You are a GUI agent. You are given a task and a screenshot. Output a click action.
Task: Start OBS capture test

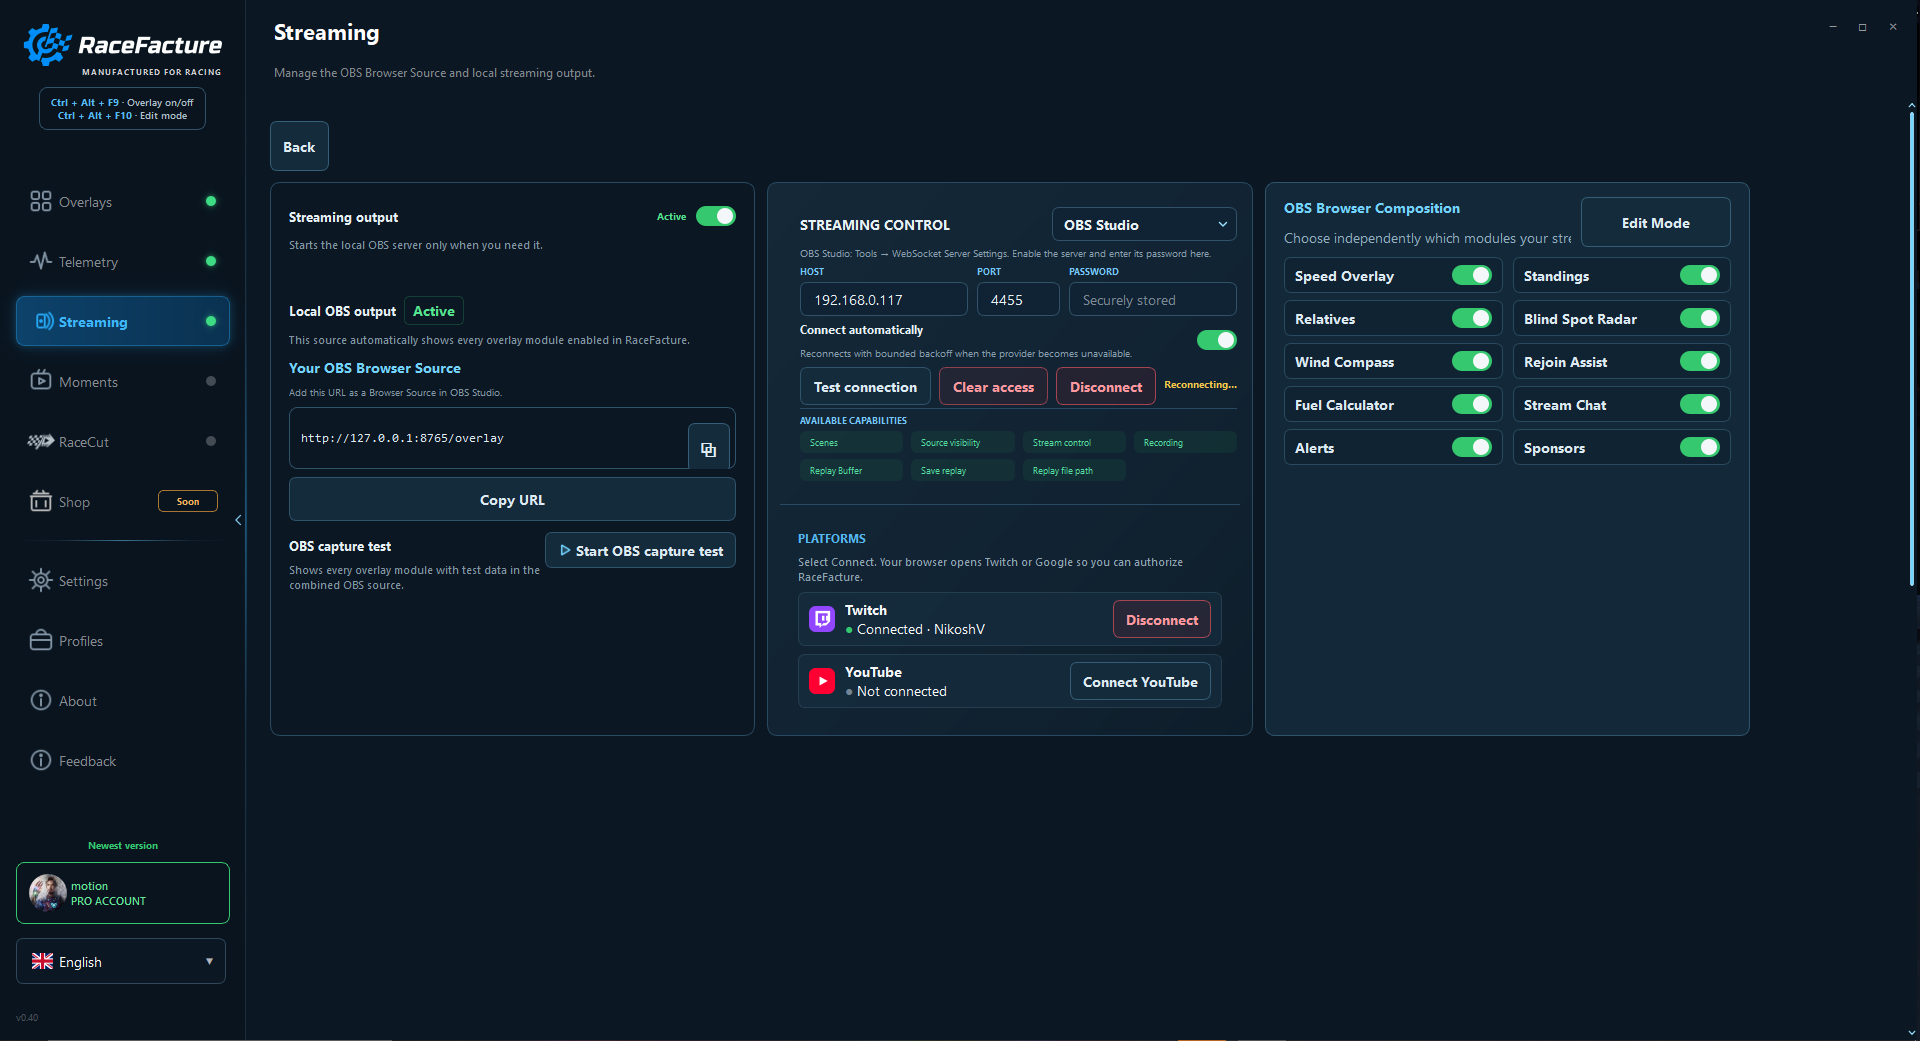click(x=640, y=550)
